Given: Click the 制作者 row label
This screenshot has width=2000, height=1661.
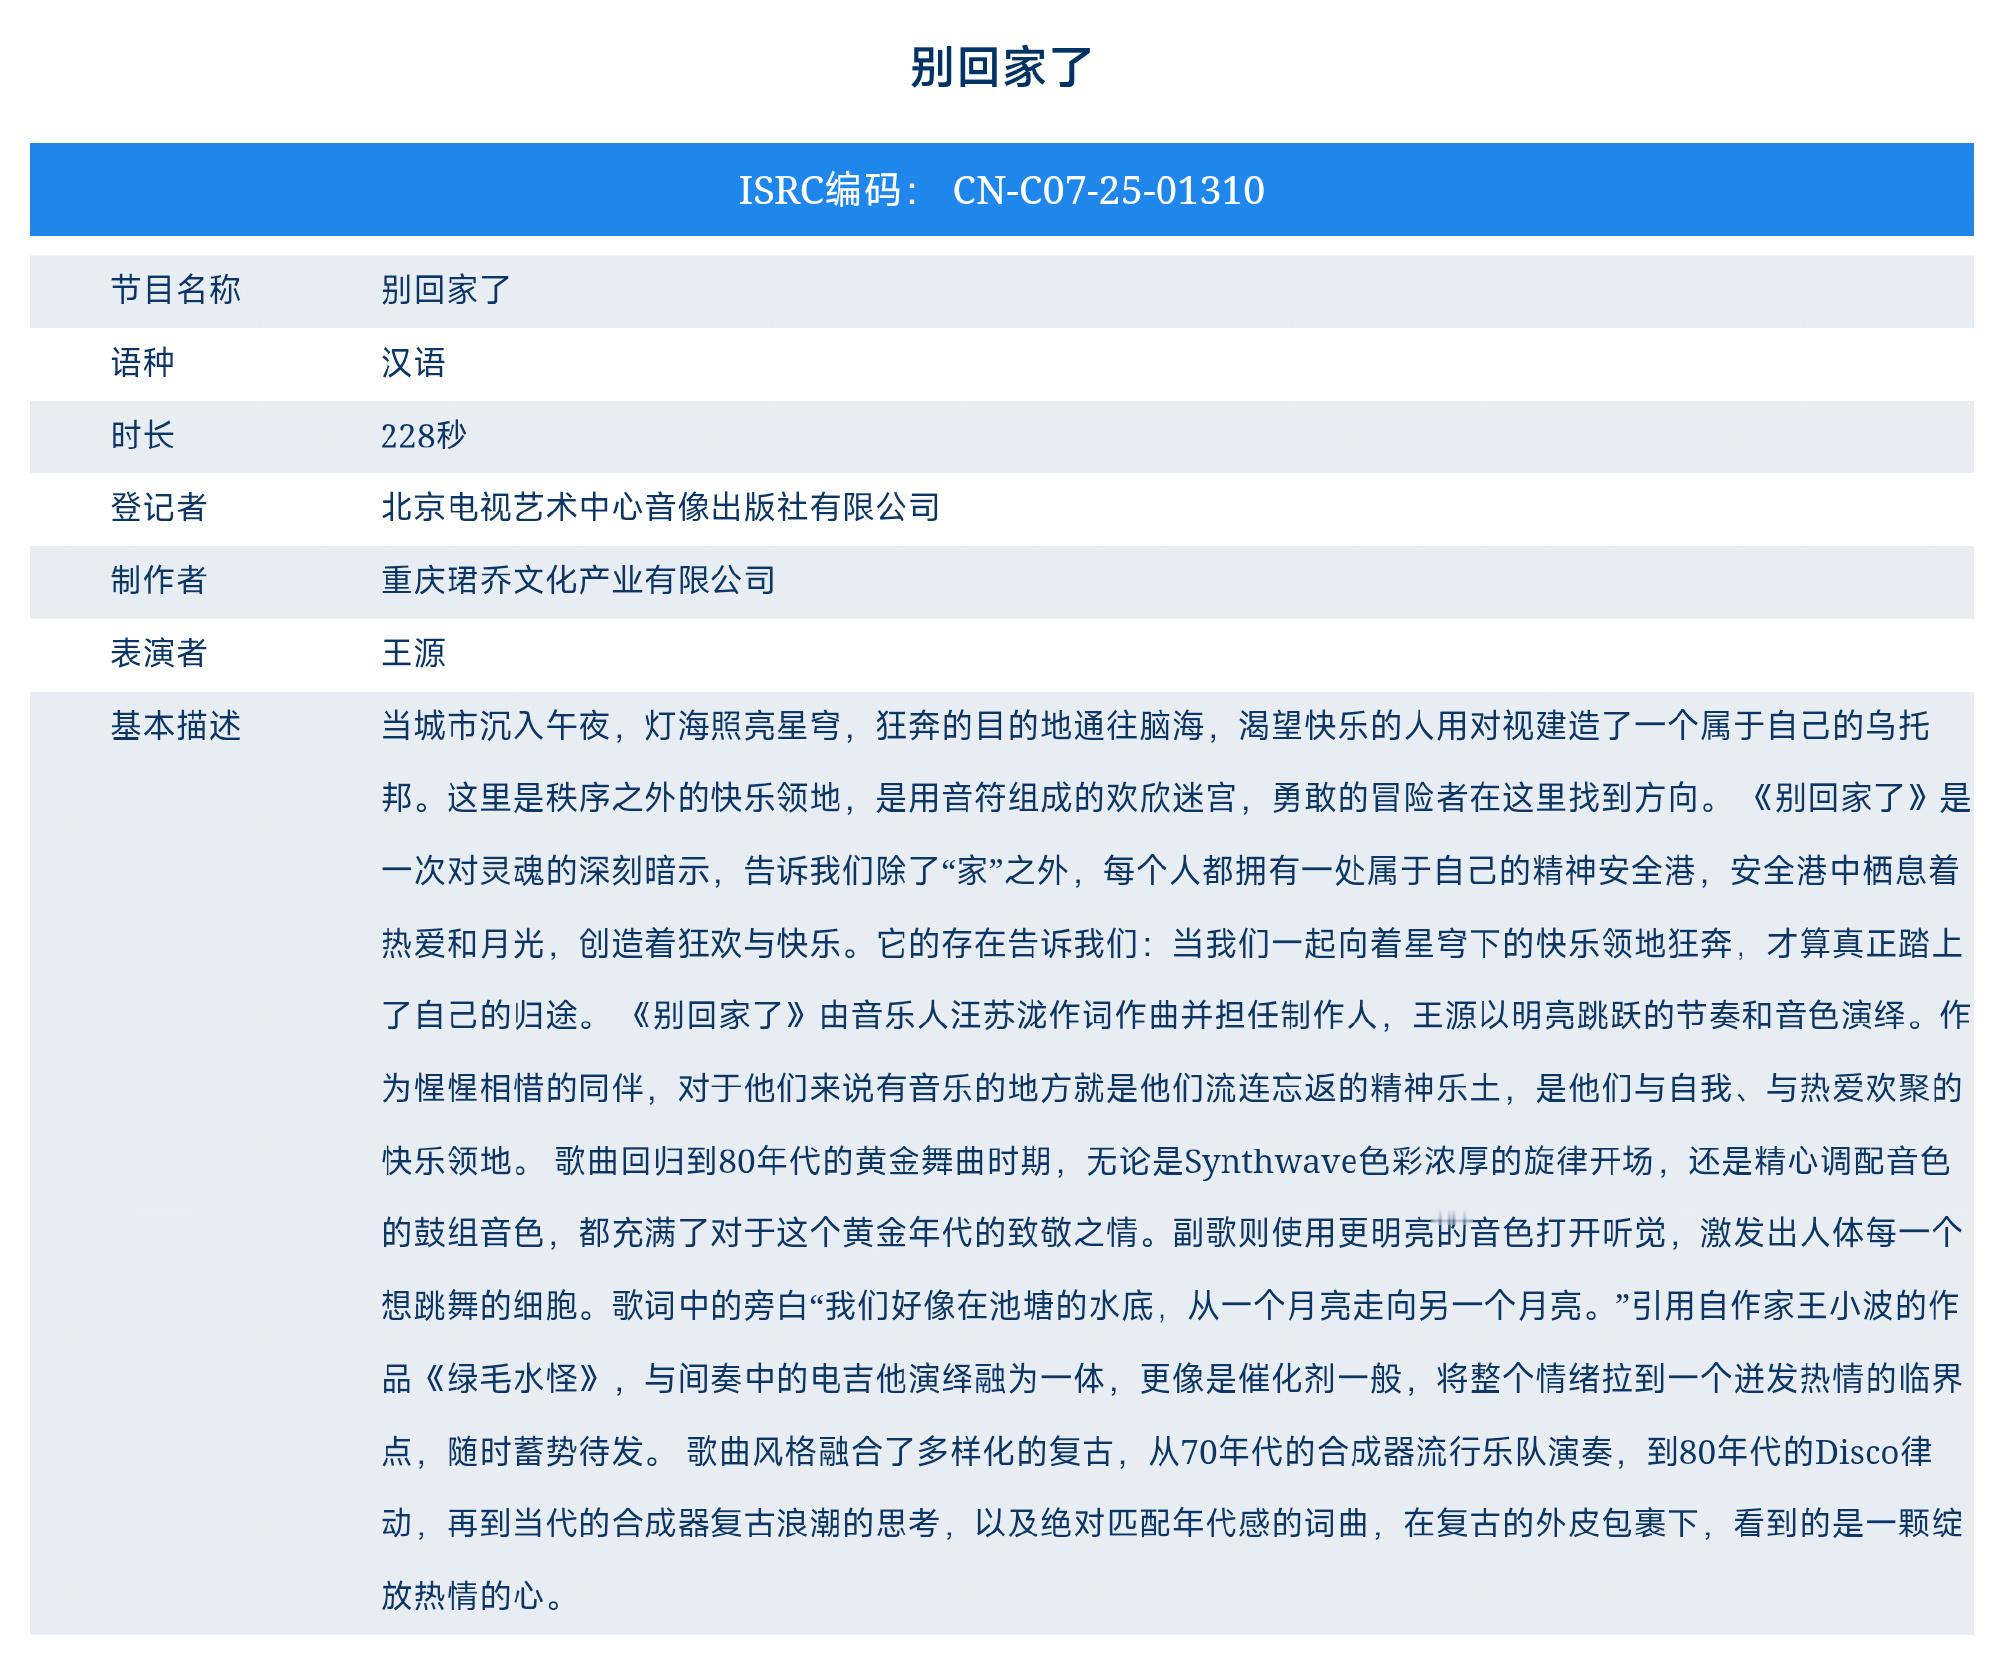Looking at the screenshot, I should tap(158, 580).
